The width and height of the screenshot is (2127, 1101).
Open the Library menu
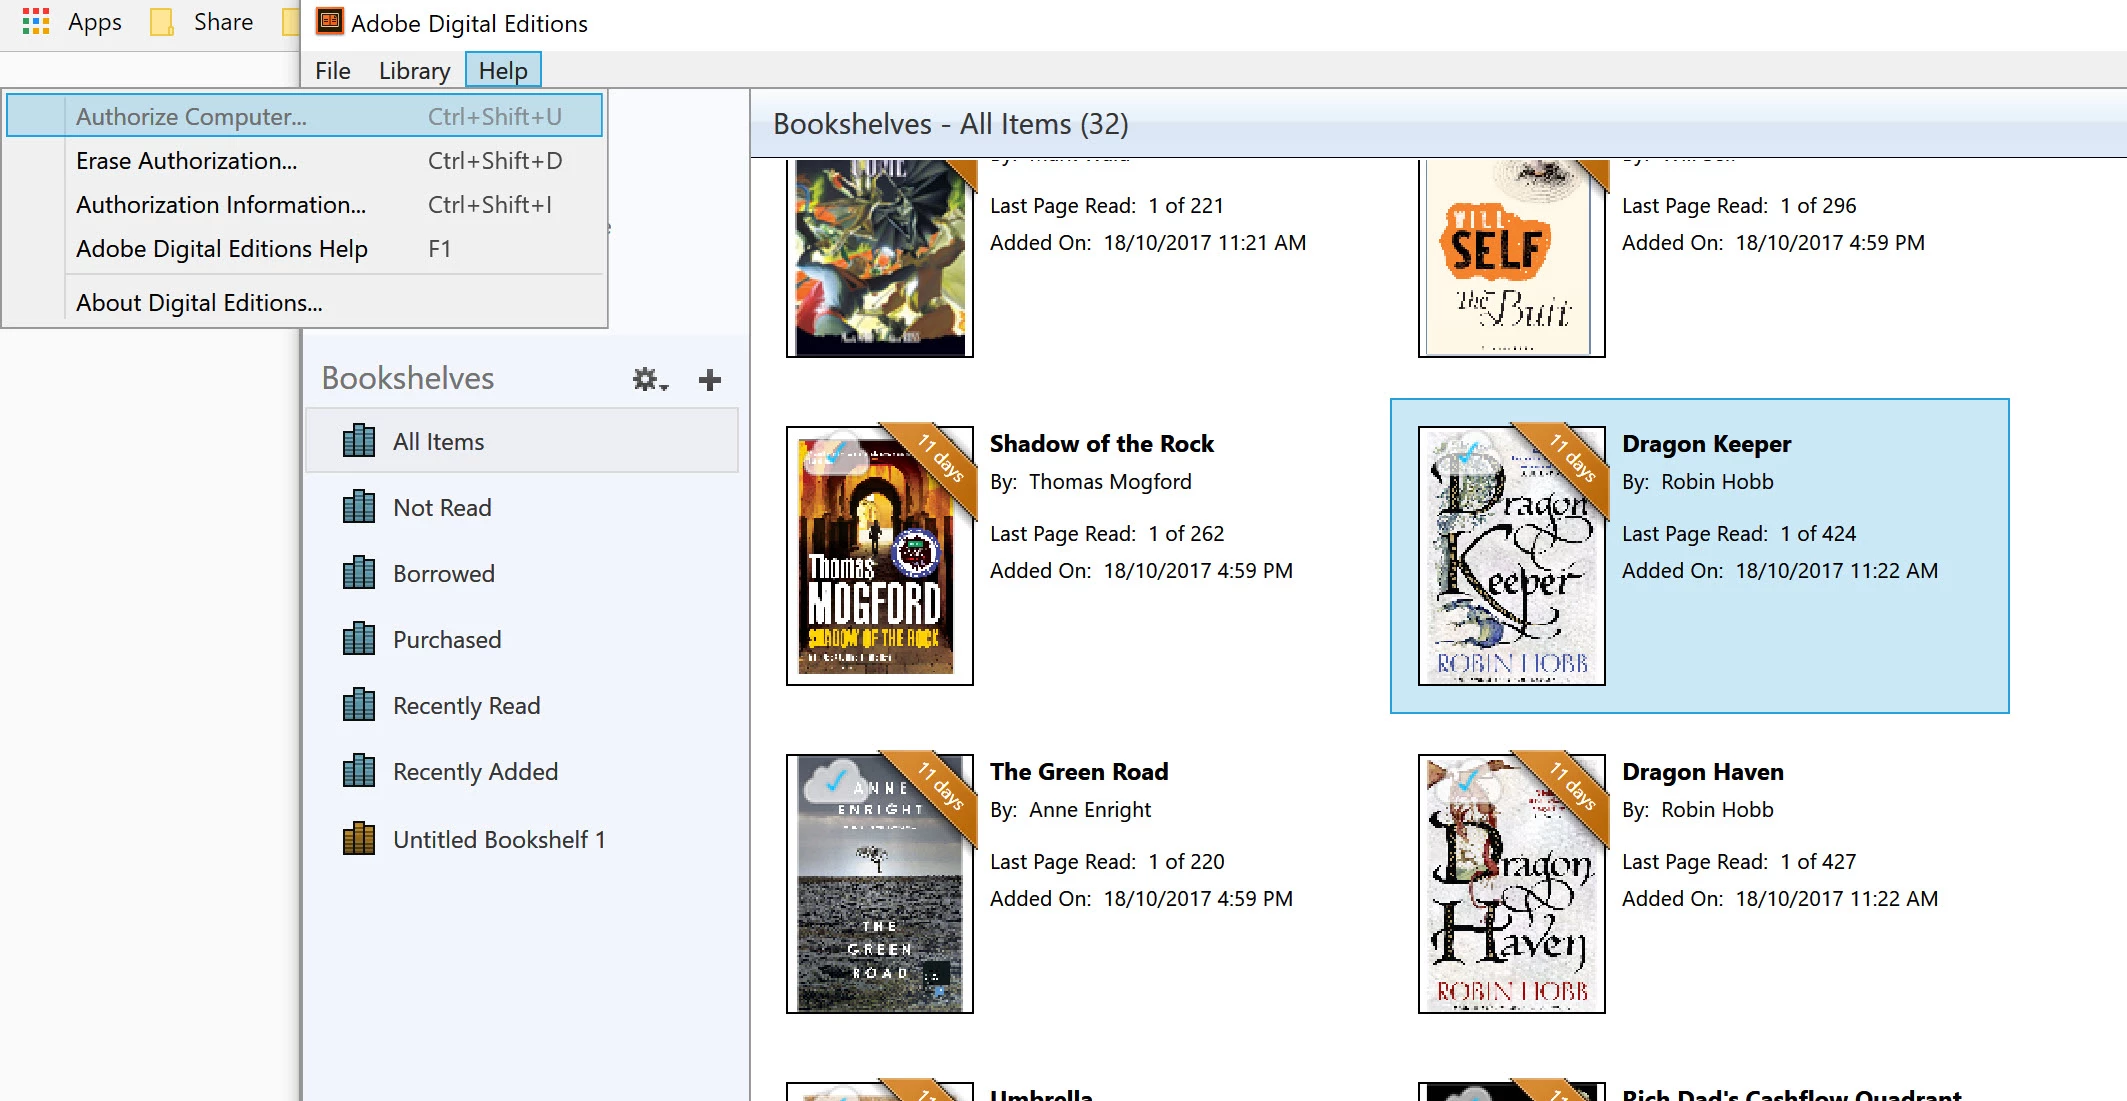(414, 71)
